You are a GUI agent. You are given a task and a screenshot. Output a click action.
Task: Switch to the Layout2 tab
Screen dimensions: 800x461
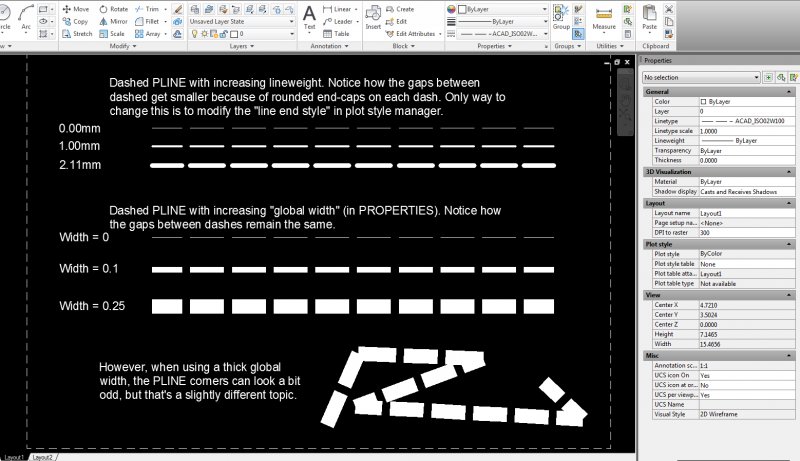[42, 457]
